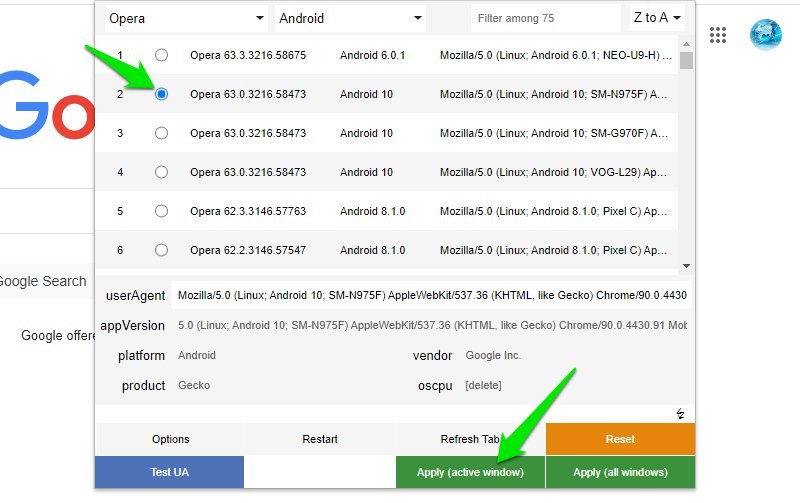Click the Test UA button
The width and height of the screenshot is (800, 503).
click(x=169, y=472)
